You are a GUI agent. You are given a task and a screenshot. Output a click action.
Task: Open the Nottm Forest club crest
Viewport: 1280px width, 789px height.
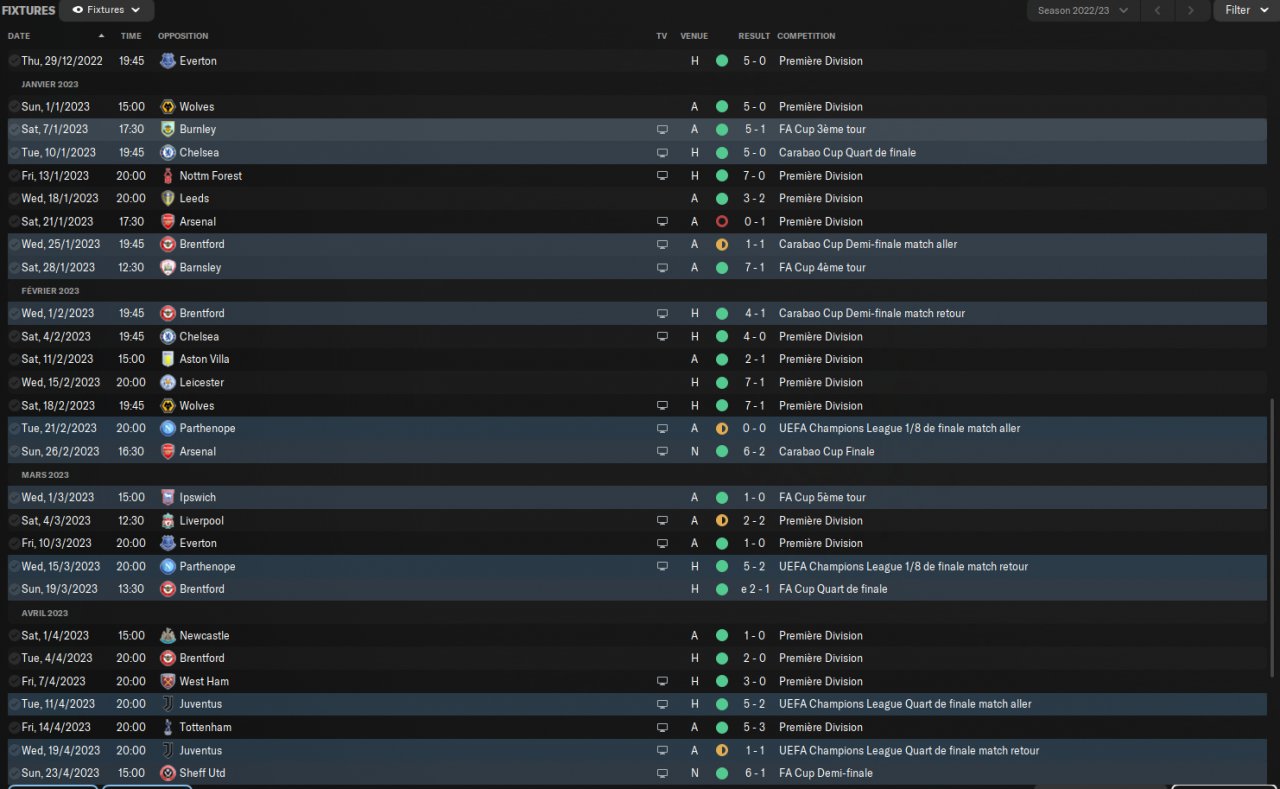coord(168,176)
